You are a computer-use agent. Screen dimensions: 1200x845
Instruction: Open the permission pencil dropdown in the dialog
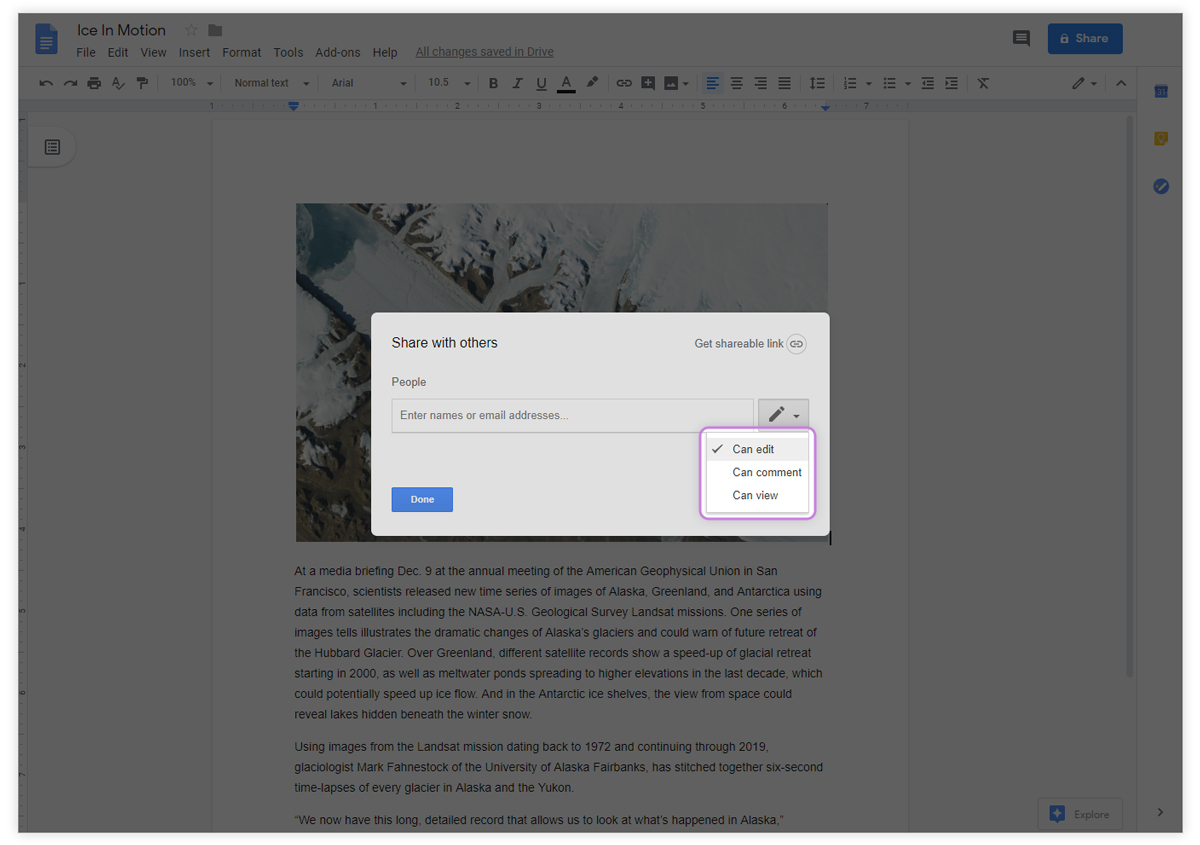(x=783, y=415)
